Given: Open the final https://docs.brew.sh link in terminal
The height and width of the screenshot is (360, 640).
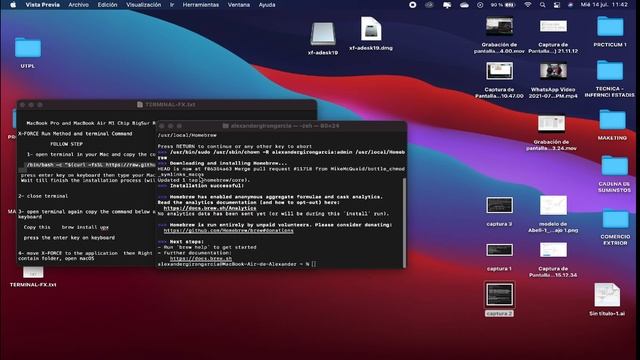Looking at the screenshot, I should (201, 258).
